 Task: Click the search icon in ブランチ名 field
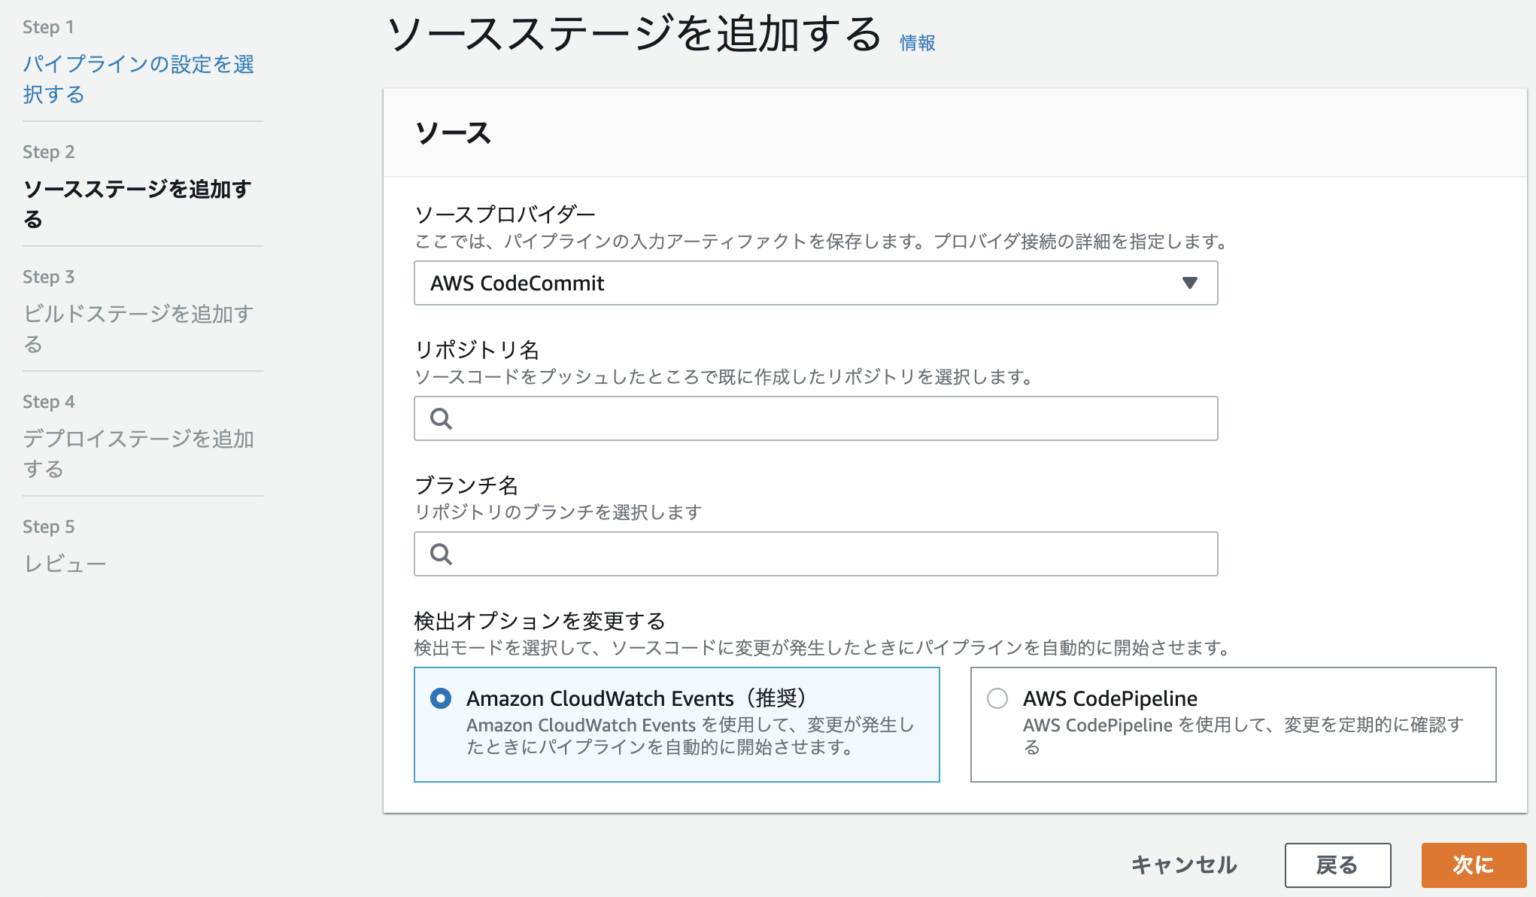[441, 553]
